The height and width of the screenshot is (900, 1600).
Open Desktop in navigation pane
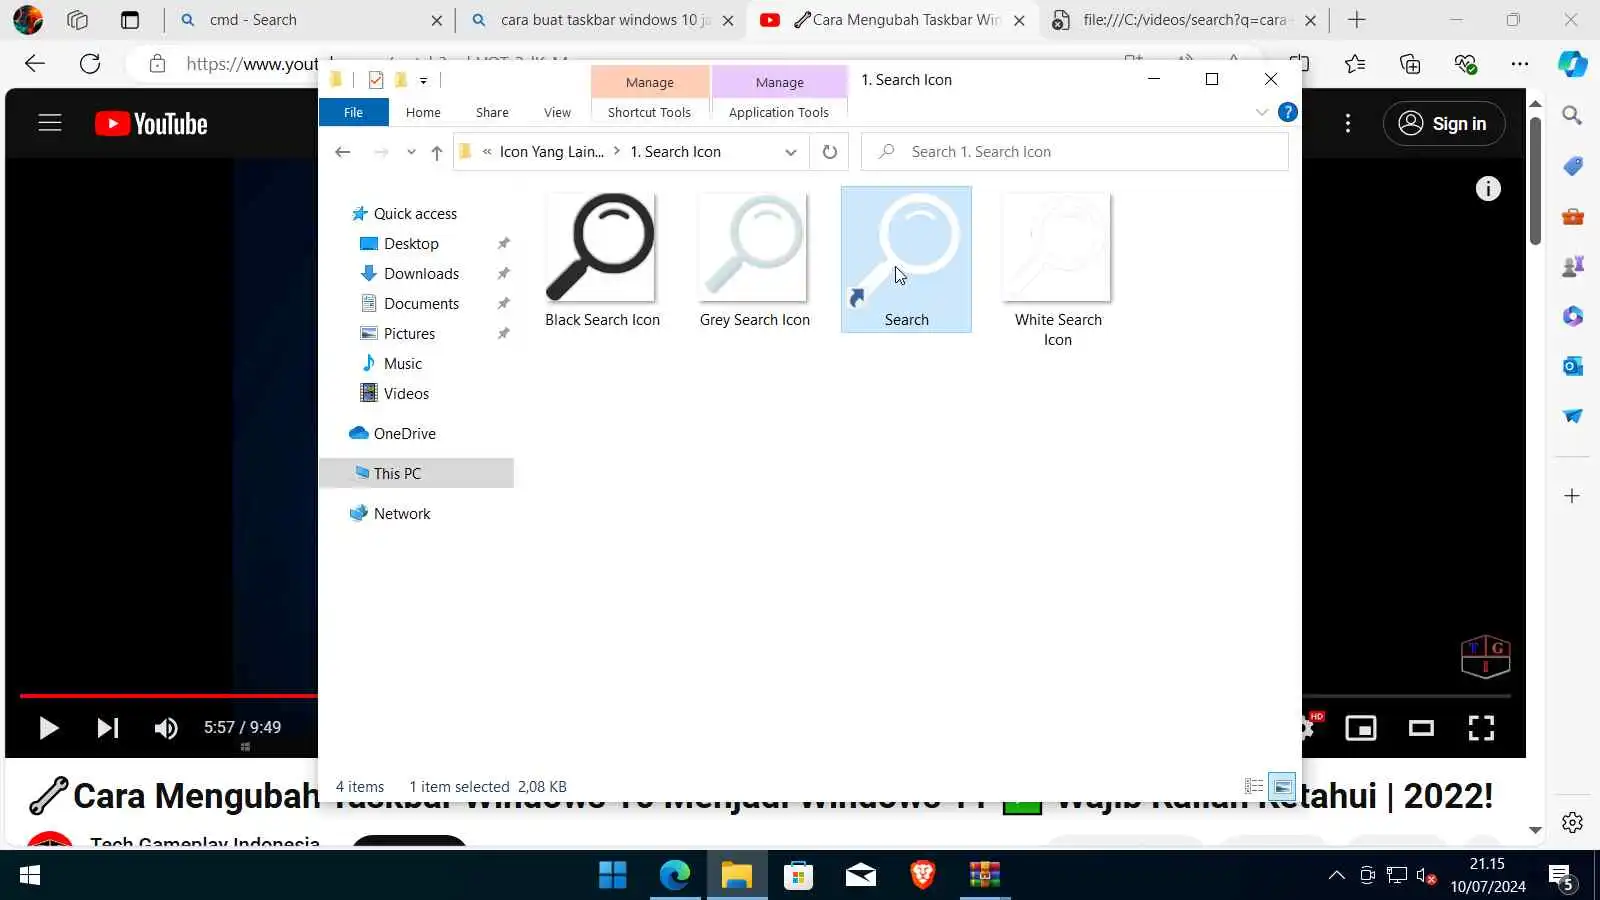coord(411,244)
